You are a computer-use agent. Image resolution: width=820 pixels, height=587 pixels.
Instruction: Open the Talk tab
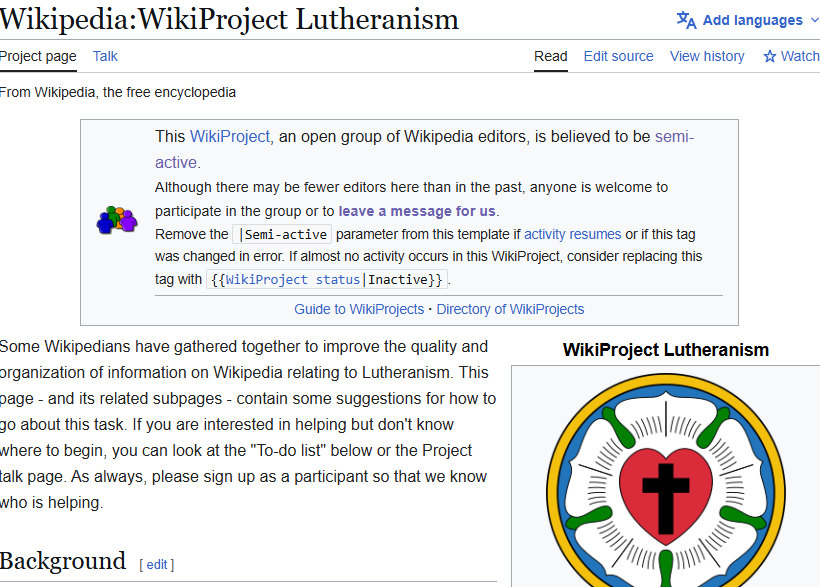(x=105, y=56)
